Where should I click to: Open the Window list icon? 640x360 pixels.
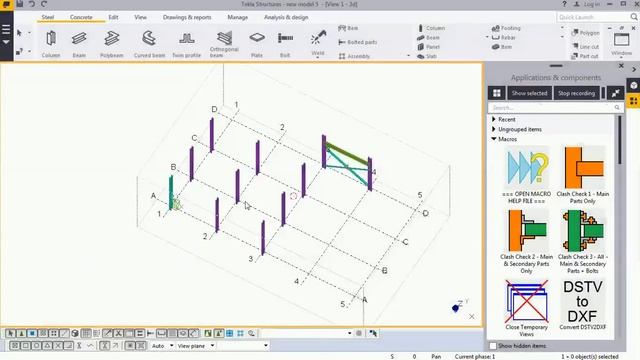[x=622, y=40]
